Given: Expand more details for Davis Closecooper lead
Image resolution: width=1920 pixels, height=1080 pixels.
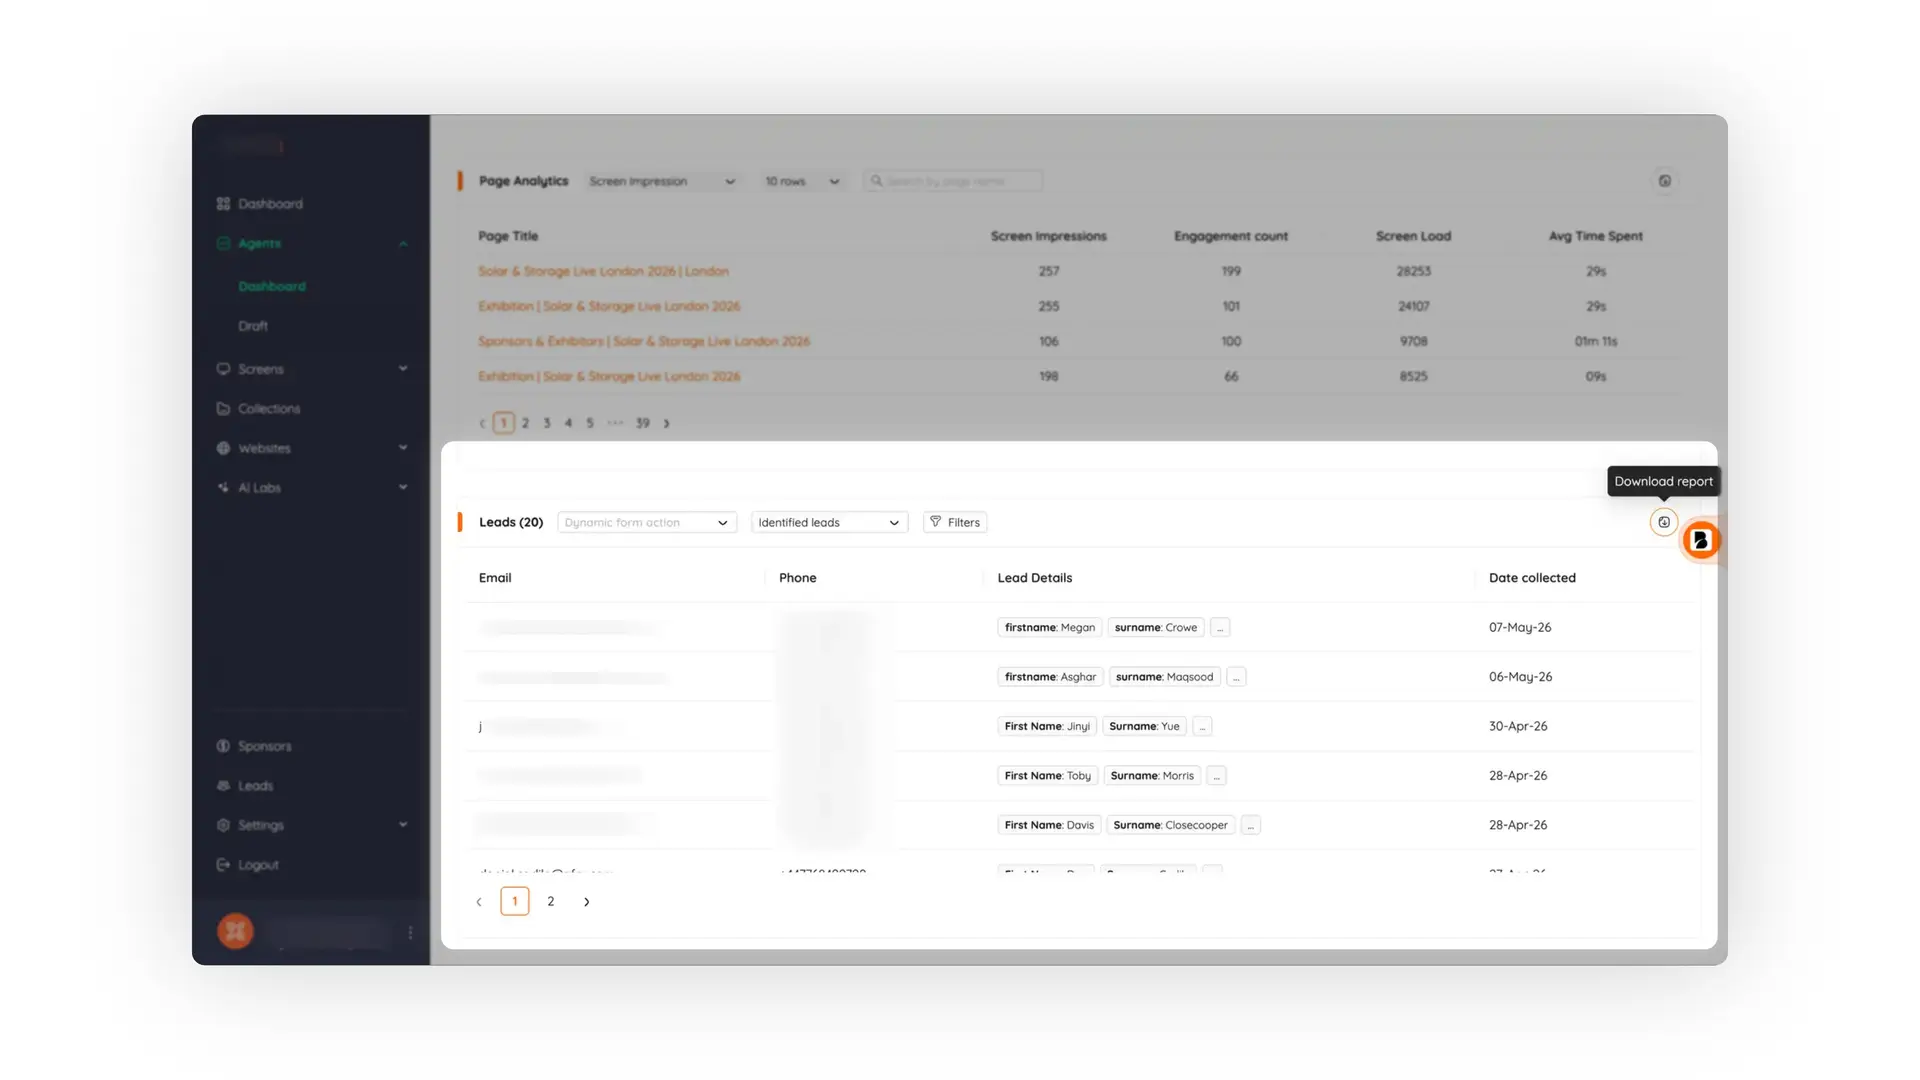Looking at the screenshot, I should point(1251,825).
